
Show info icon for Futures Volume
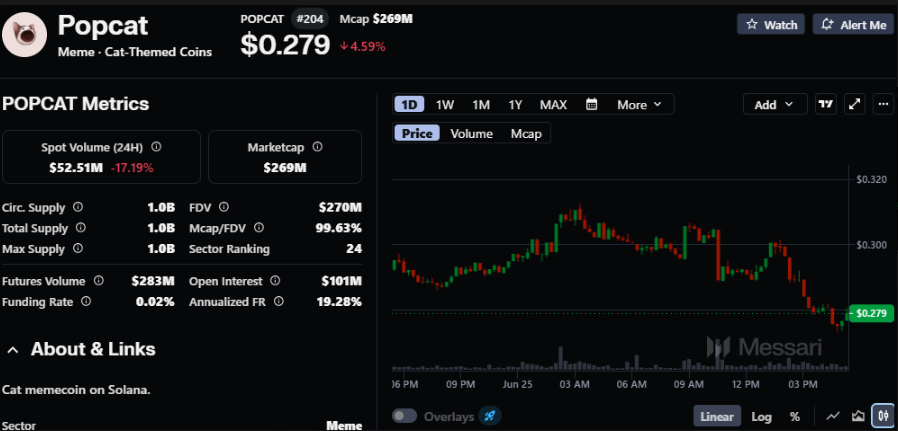[x=99, y=280]
